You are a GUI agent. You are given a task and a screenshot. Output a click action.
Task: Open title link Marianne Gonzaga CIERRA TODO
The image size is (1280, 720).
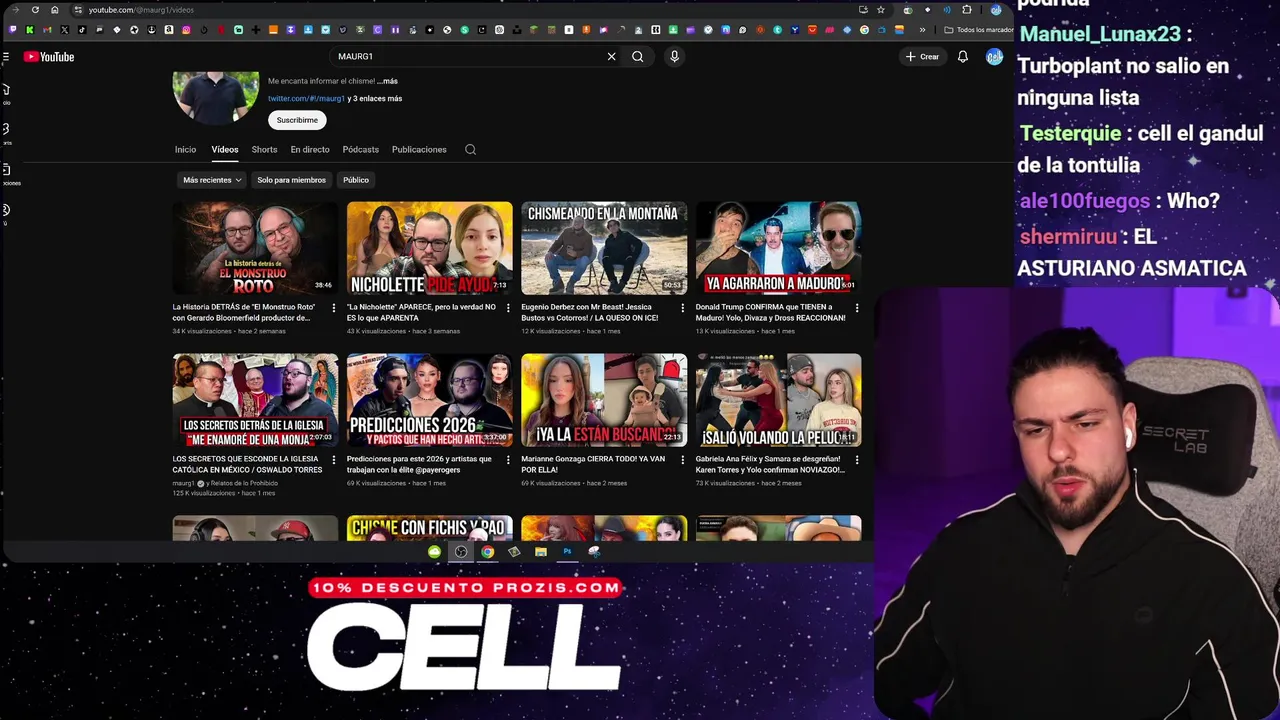coord(593,464)
